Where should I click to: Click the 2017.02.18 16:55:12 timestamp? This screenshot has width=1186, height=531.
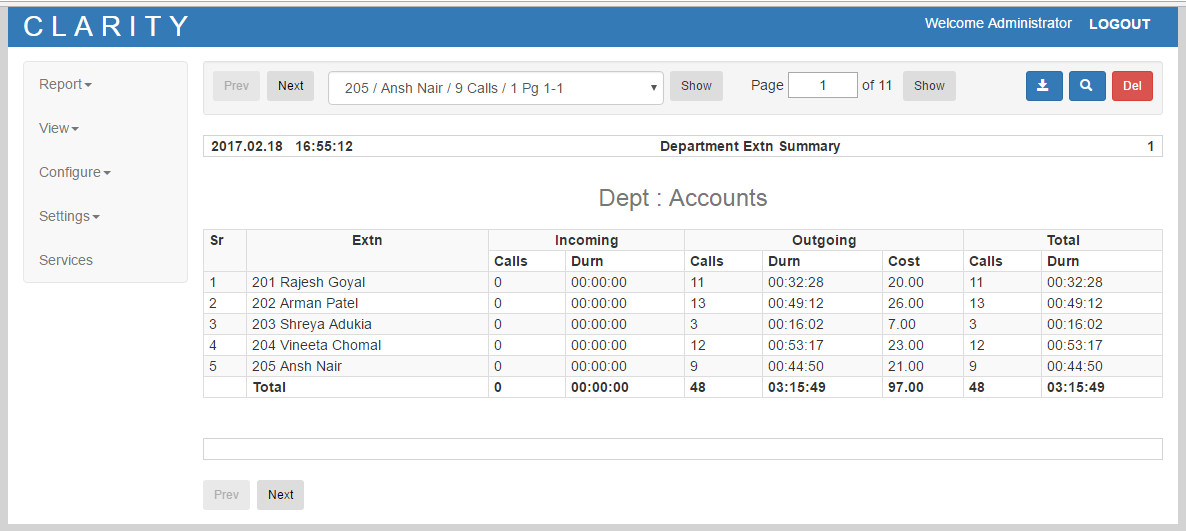tap(282, 146)
